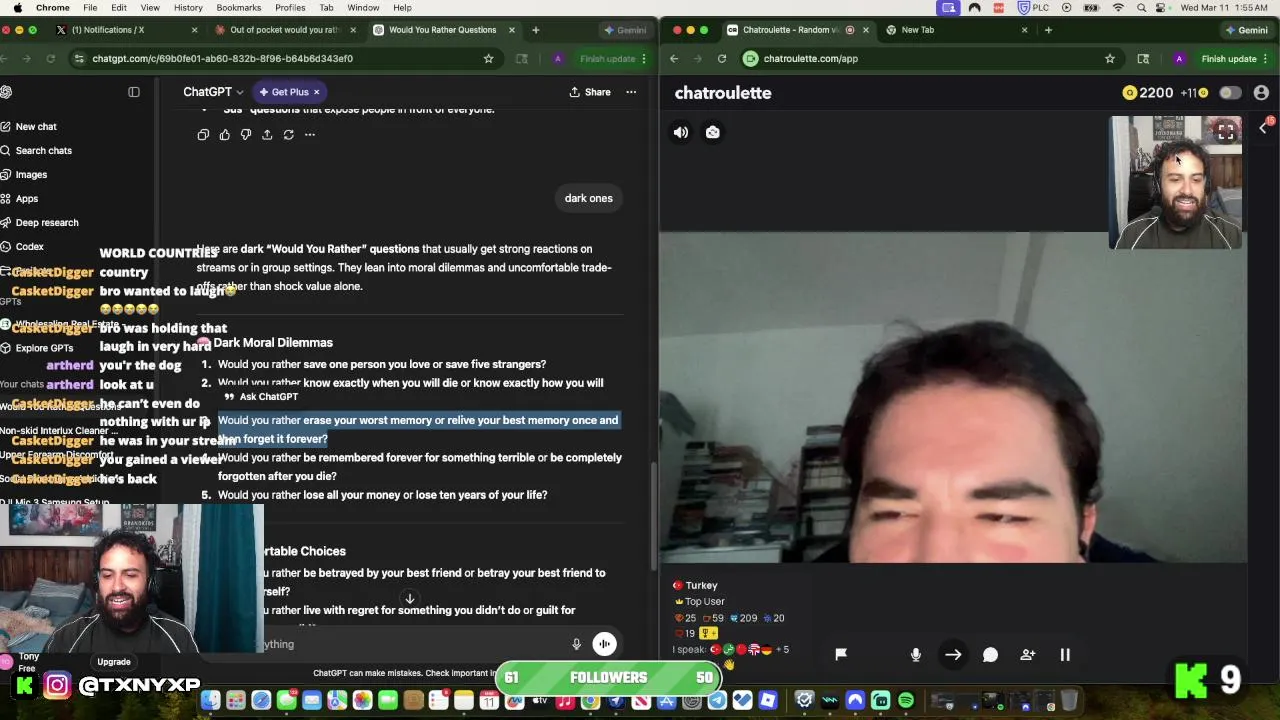
Task: Open Gemini in the right Chrome window
Action: (1246, 30)
